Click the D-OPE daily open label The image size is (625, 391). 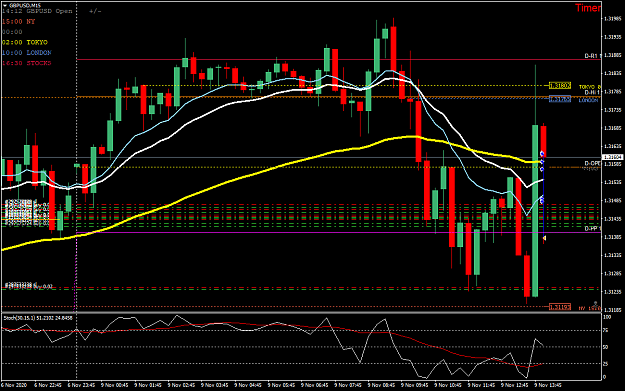(x=592, y=163)
